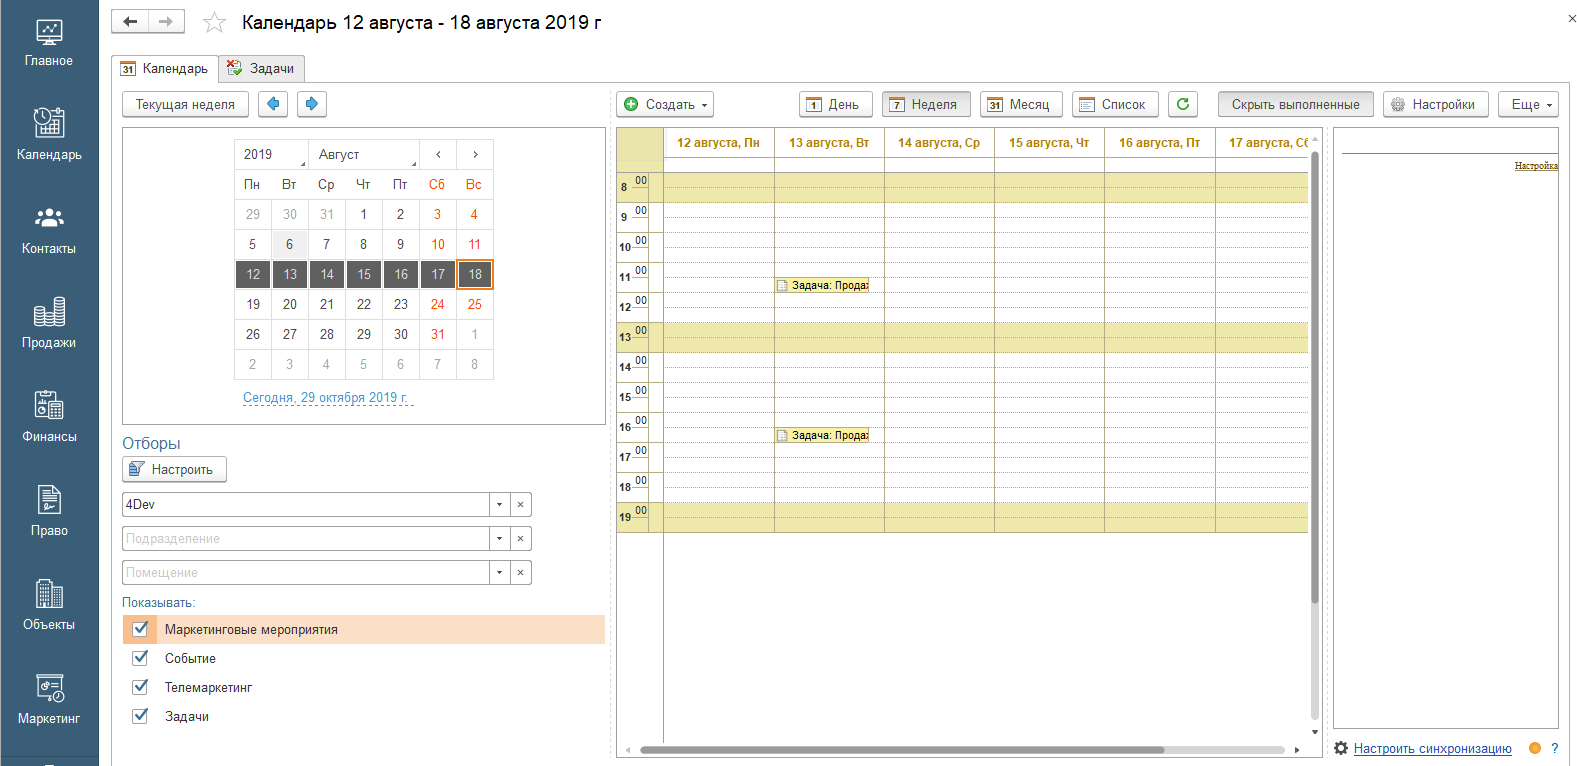Image resolution: width=1577 pixels, height=766 pixels.
Task: Open the Маркетинг sidebar section
Action: tap(49, 699)
